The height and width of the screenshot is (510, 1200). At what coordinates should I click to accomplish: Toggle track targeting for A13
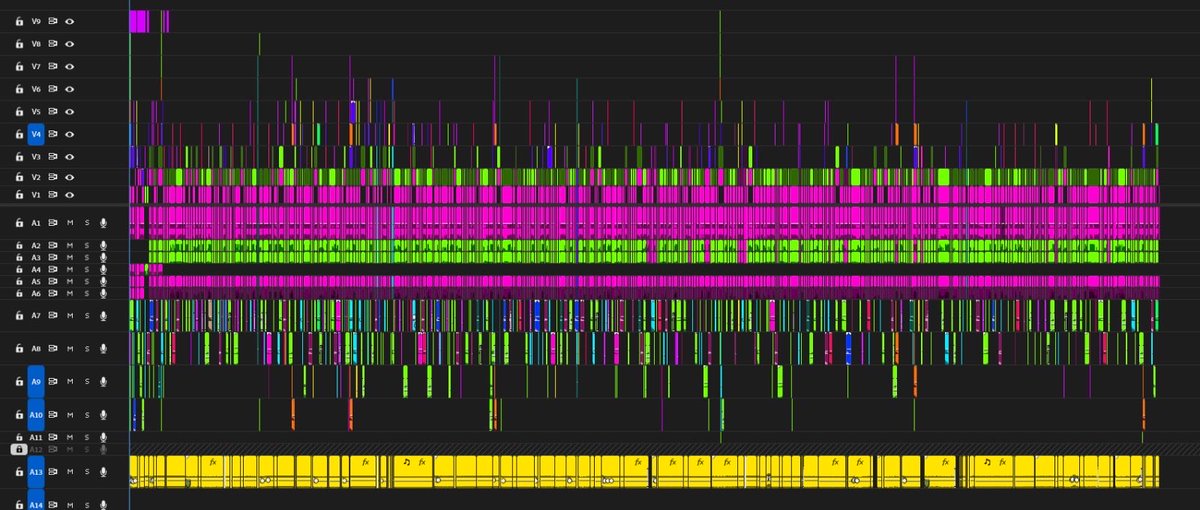36,472
